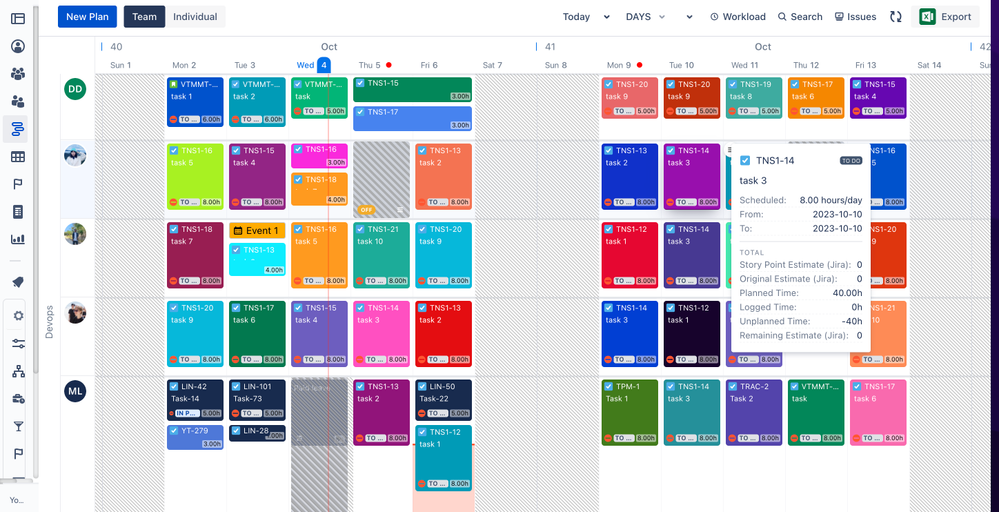
Task: Toggle the checkbox on LIN-28 card
Action: pos(236,431)
